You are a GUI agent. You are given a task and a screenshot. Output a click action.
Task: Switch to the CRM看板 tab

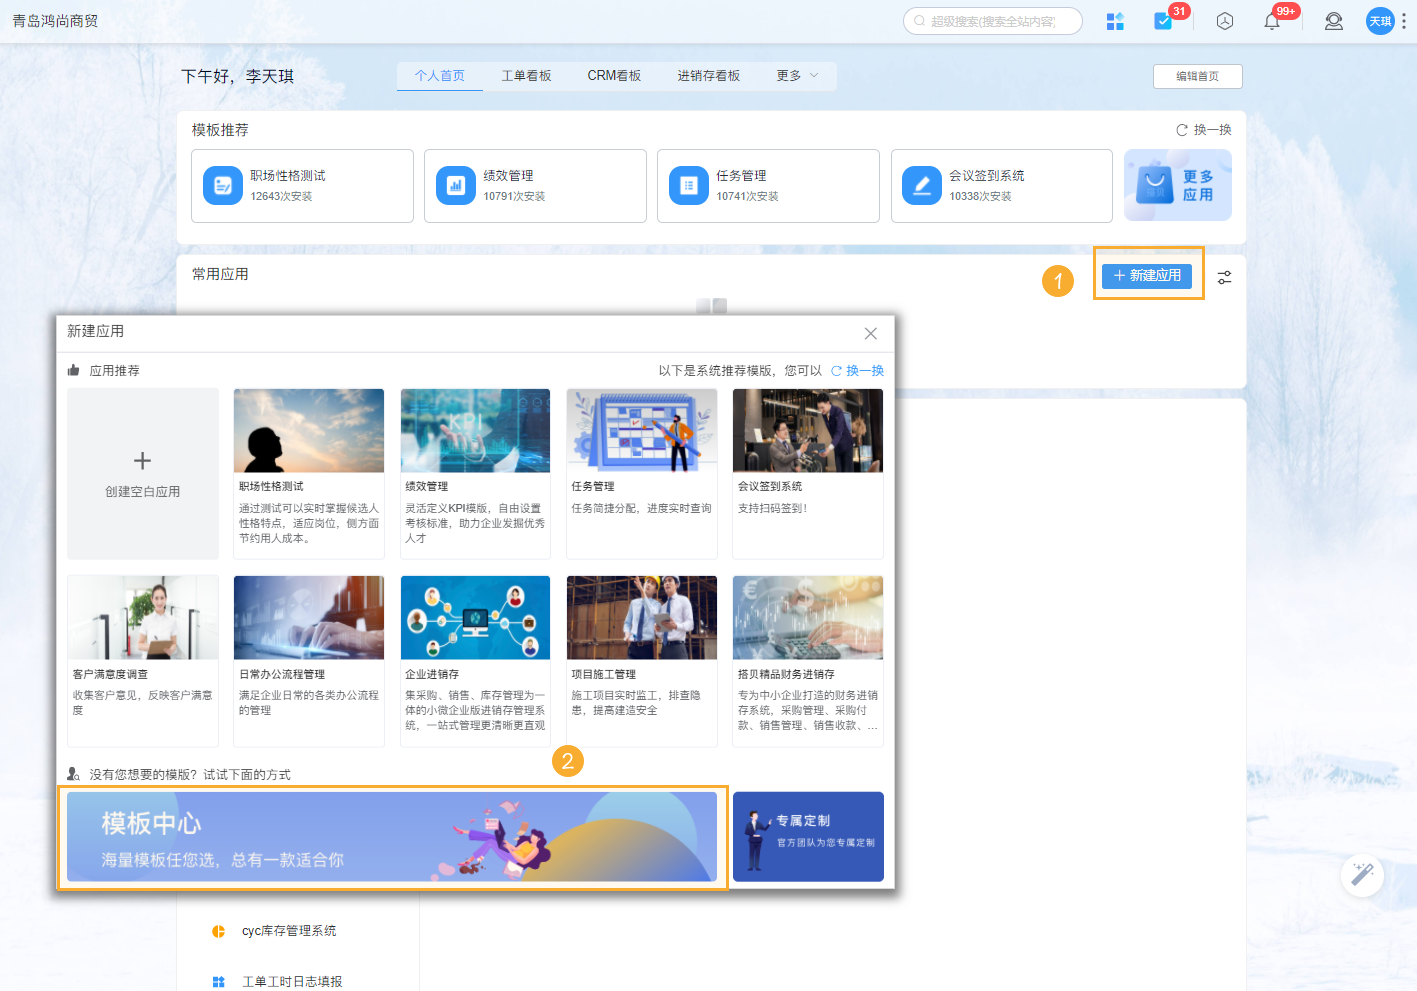click(613, 75)
